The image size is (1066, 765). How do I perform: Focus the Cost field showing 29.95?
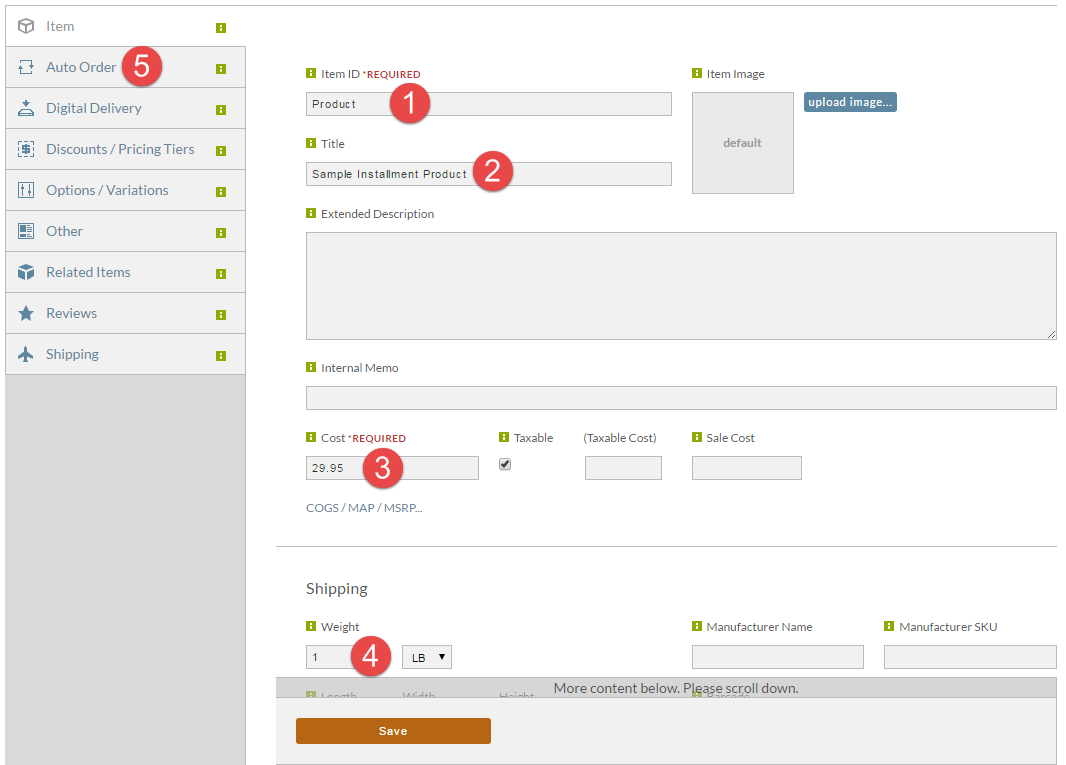(392, 468)
